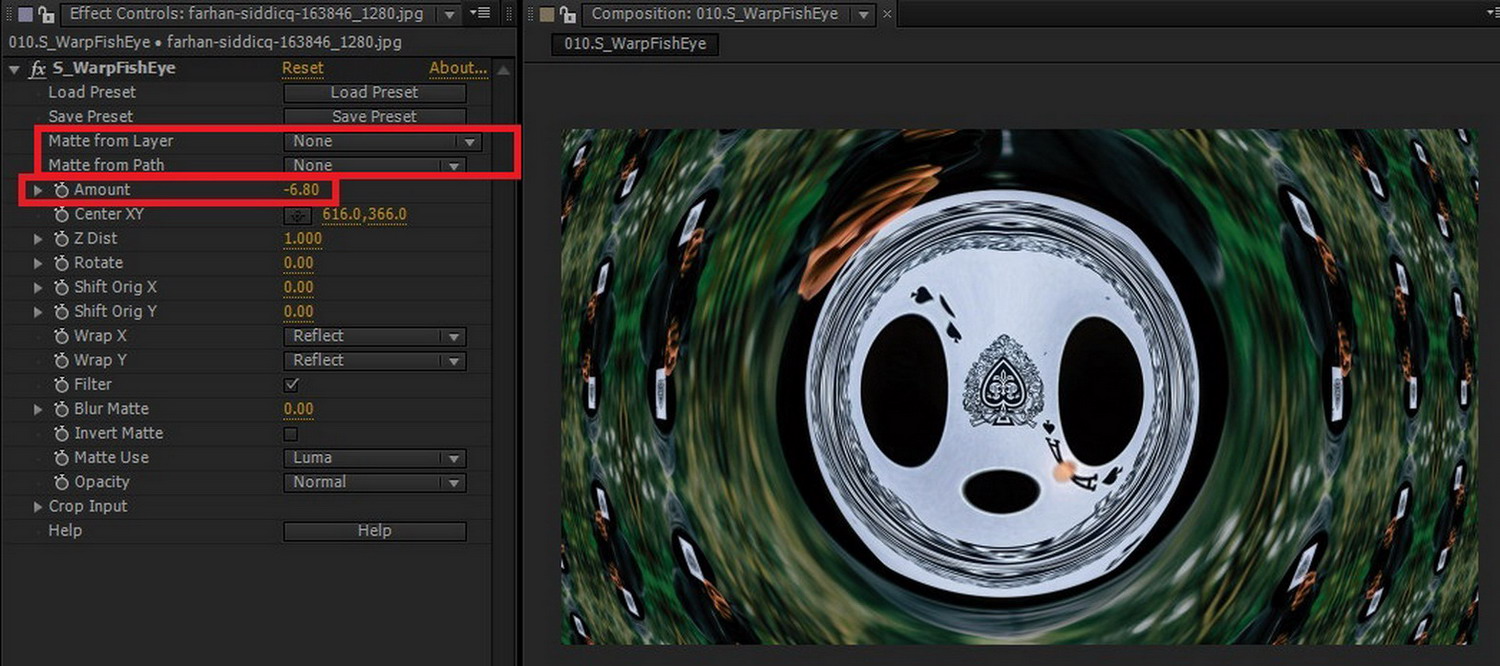Screen dimensions: 1500x666
Task: Enable the Invert Matte checkbox
Action: [291, 434]
